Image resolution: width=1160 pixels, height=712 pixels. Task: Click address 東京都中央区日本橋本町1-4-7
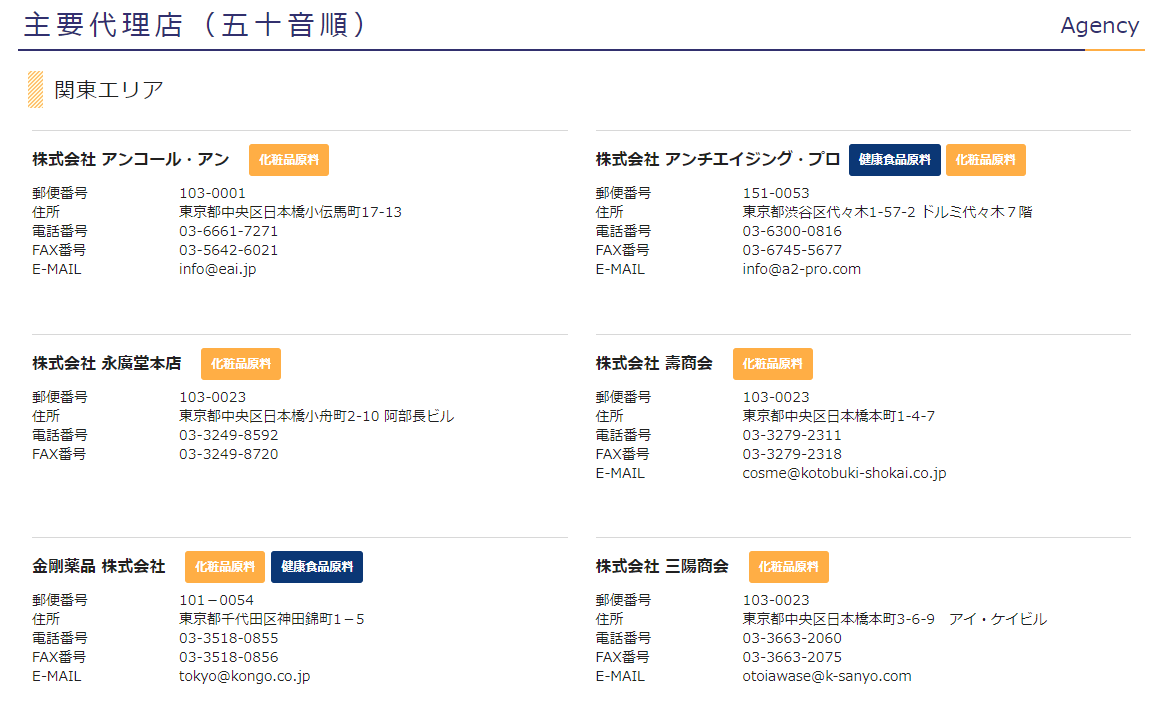tap(839, 416)
